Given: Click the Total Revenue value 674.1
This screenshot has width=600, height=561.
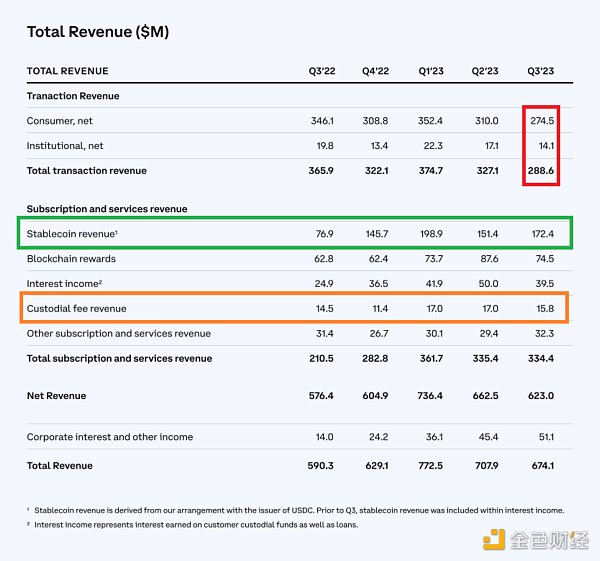Looking at the screenshot, I should [541, 465].
